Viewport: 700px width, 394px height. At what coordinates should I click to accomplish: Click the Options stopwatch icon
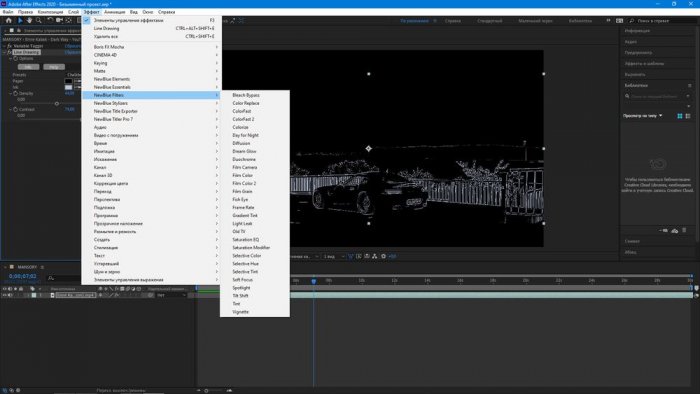click(16, 58)
